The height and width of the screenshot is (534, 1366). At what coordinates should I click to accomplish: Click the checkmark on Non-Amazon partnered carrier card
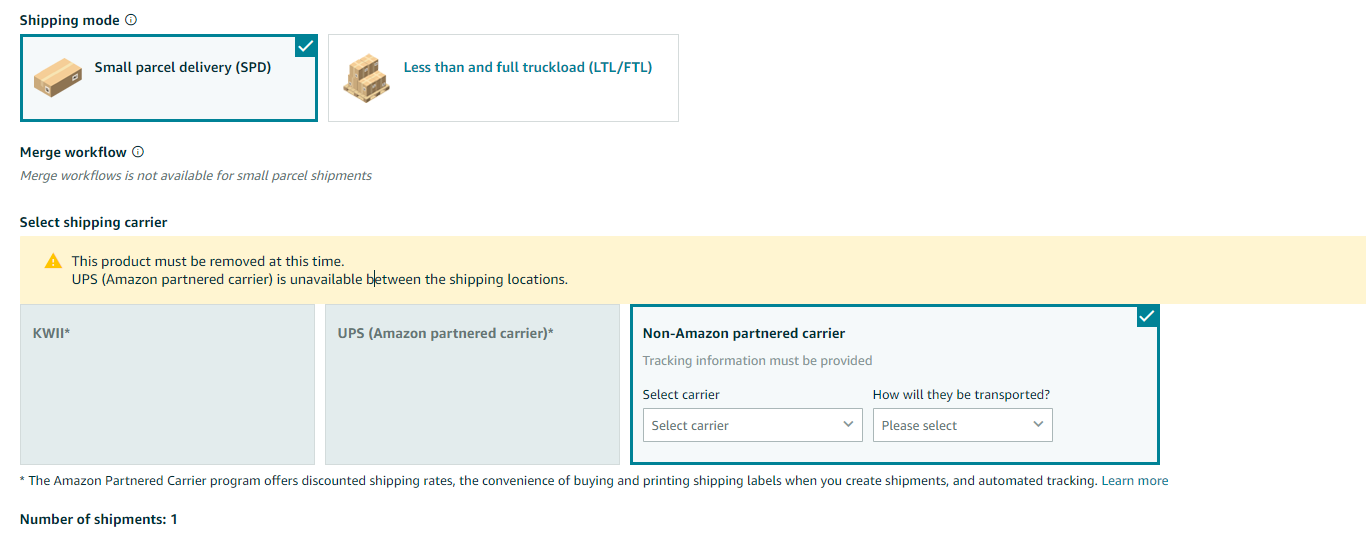tap(1148, 316)
